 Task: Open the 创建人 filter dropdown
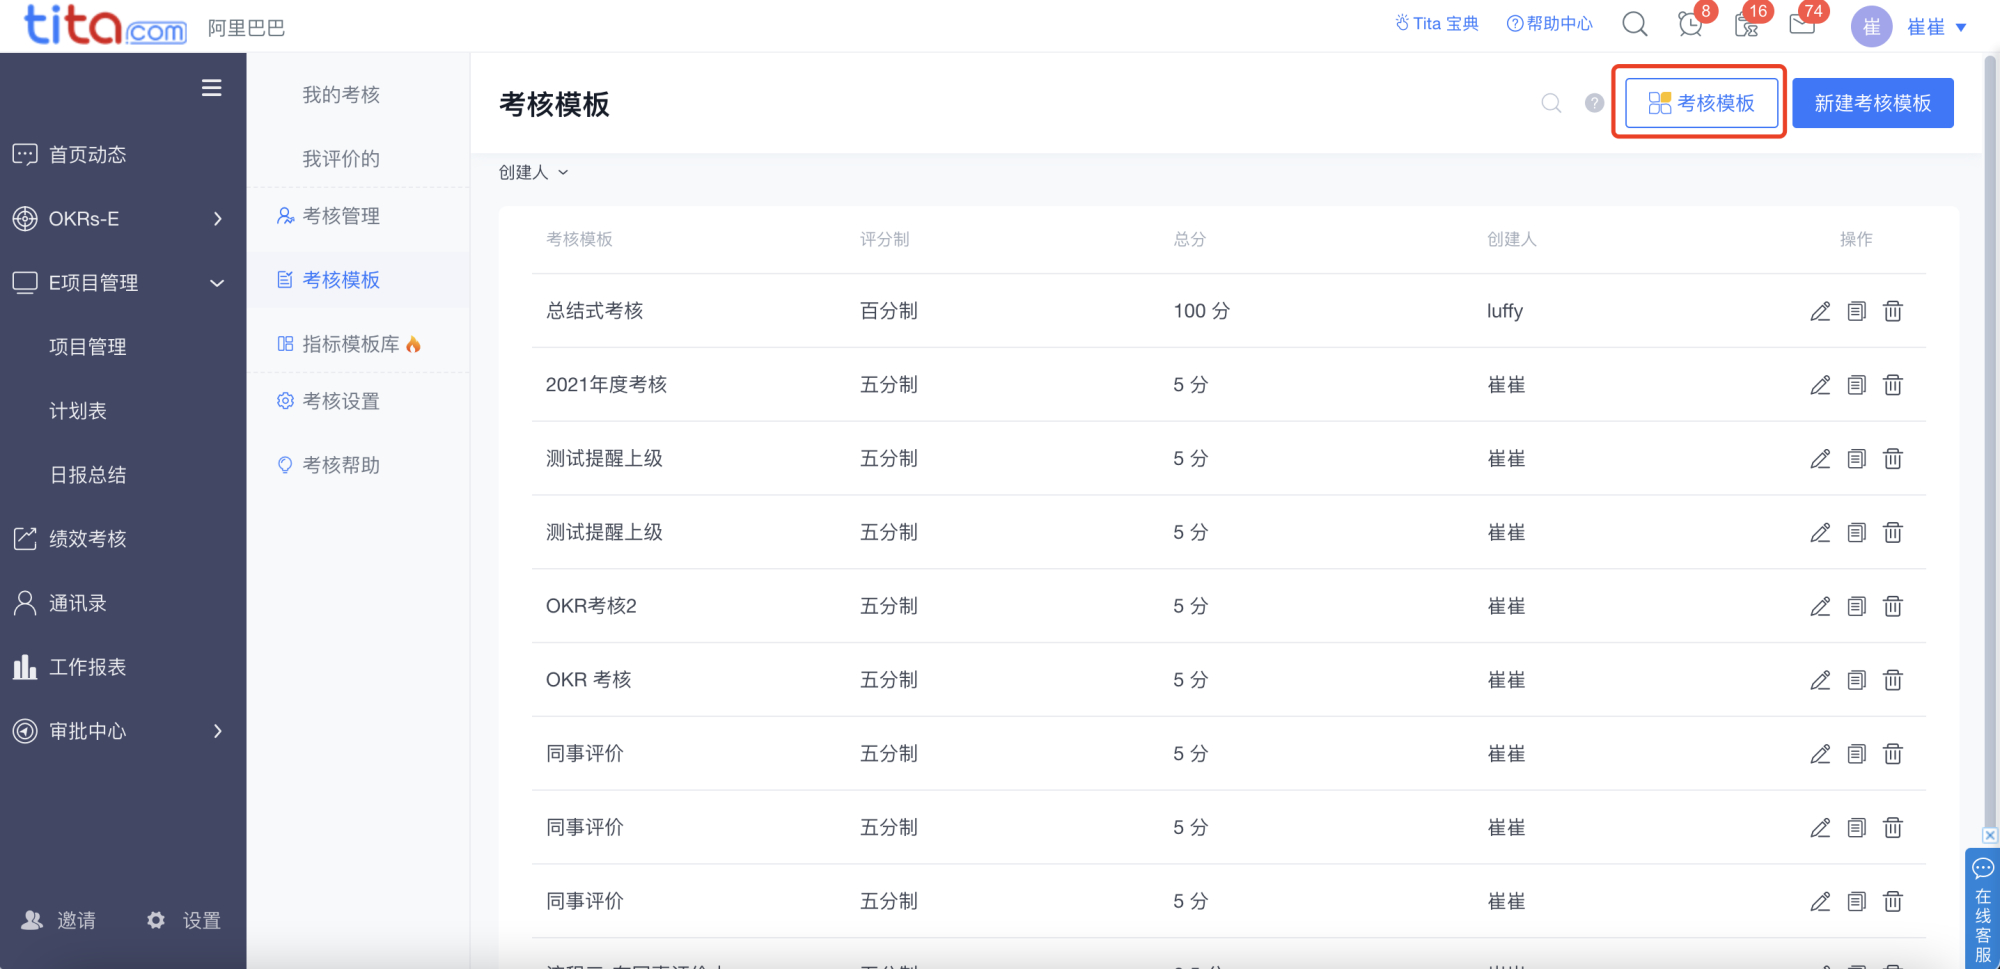point(533,172)
